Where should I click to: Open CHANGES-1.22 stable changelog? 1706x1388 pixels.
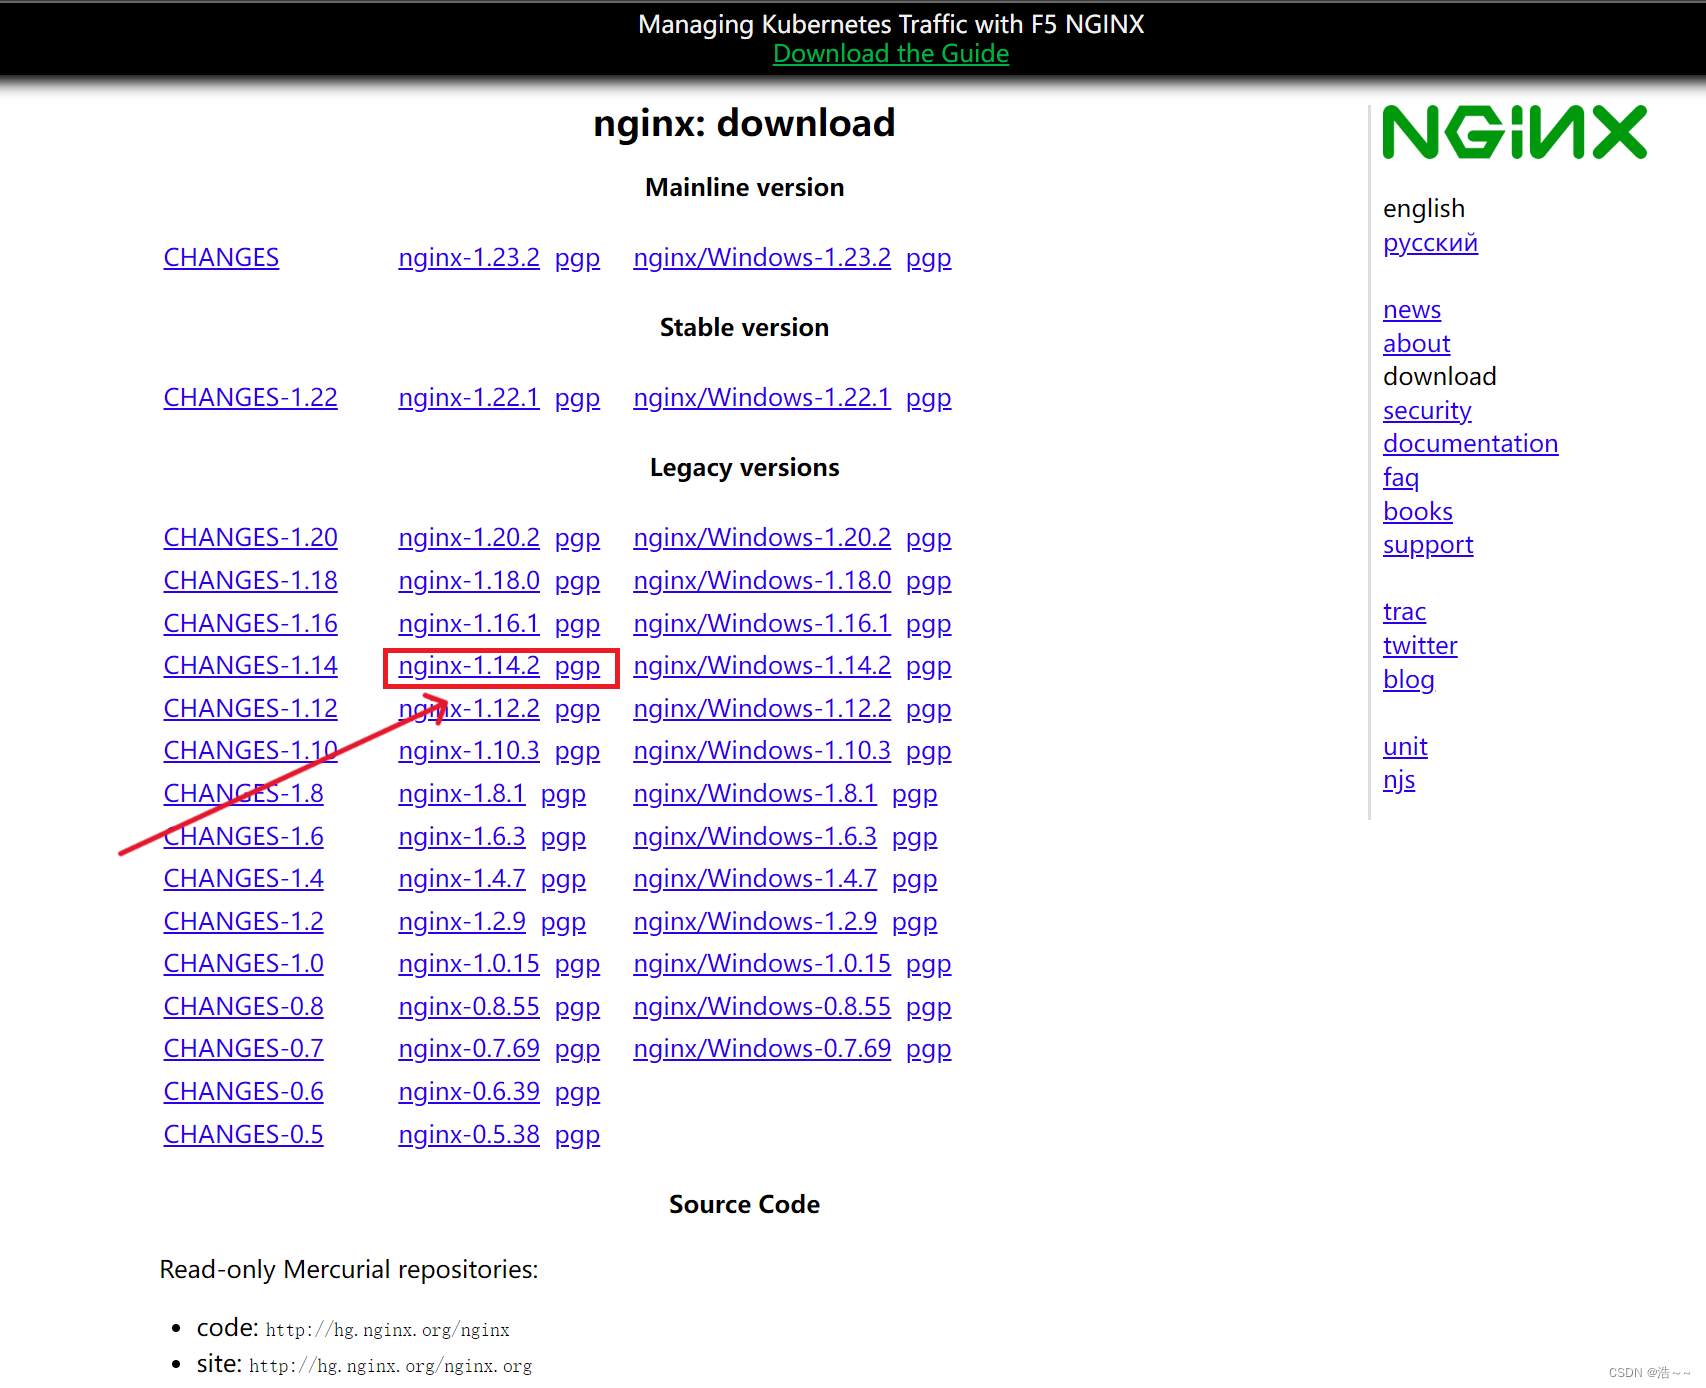[x=250, y=397]
